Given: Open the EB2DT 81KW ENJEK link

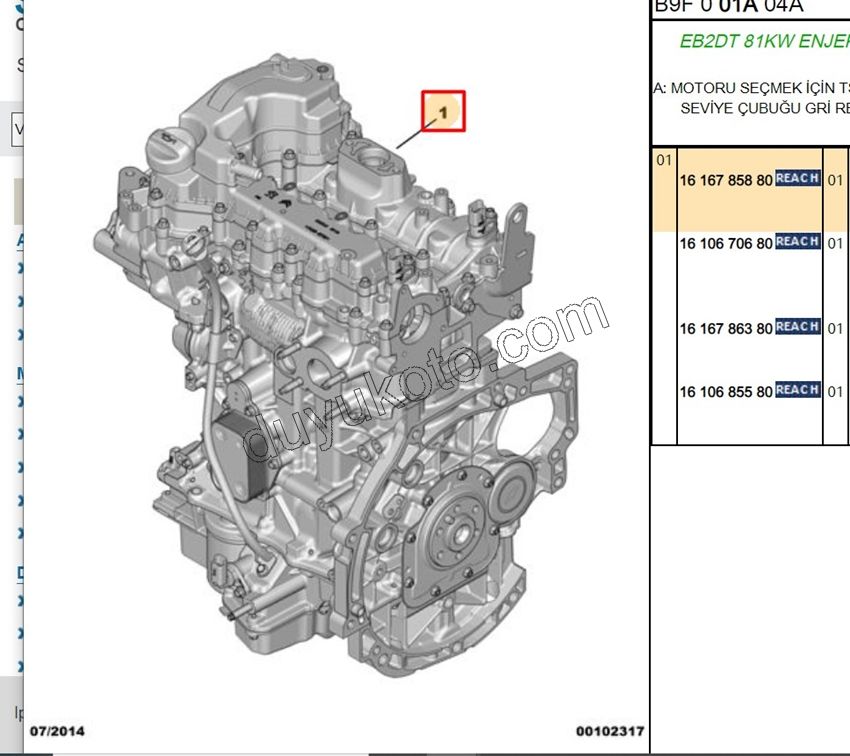Looking at the screenshot, I should coord(763,43).
